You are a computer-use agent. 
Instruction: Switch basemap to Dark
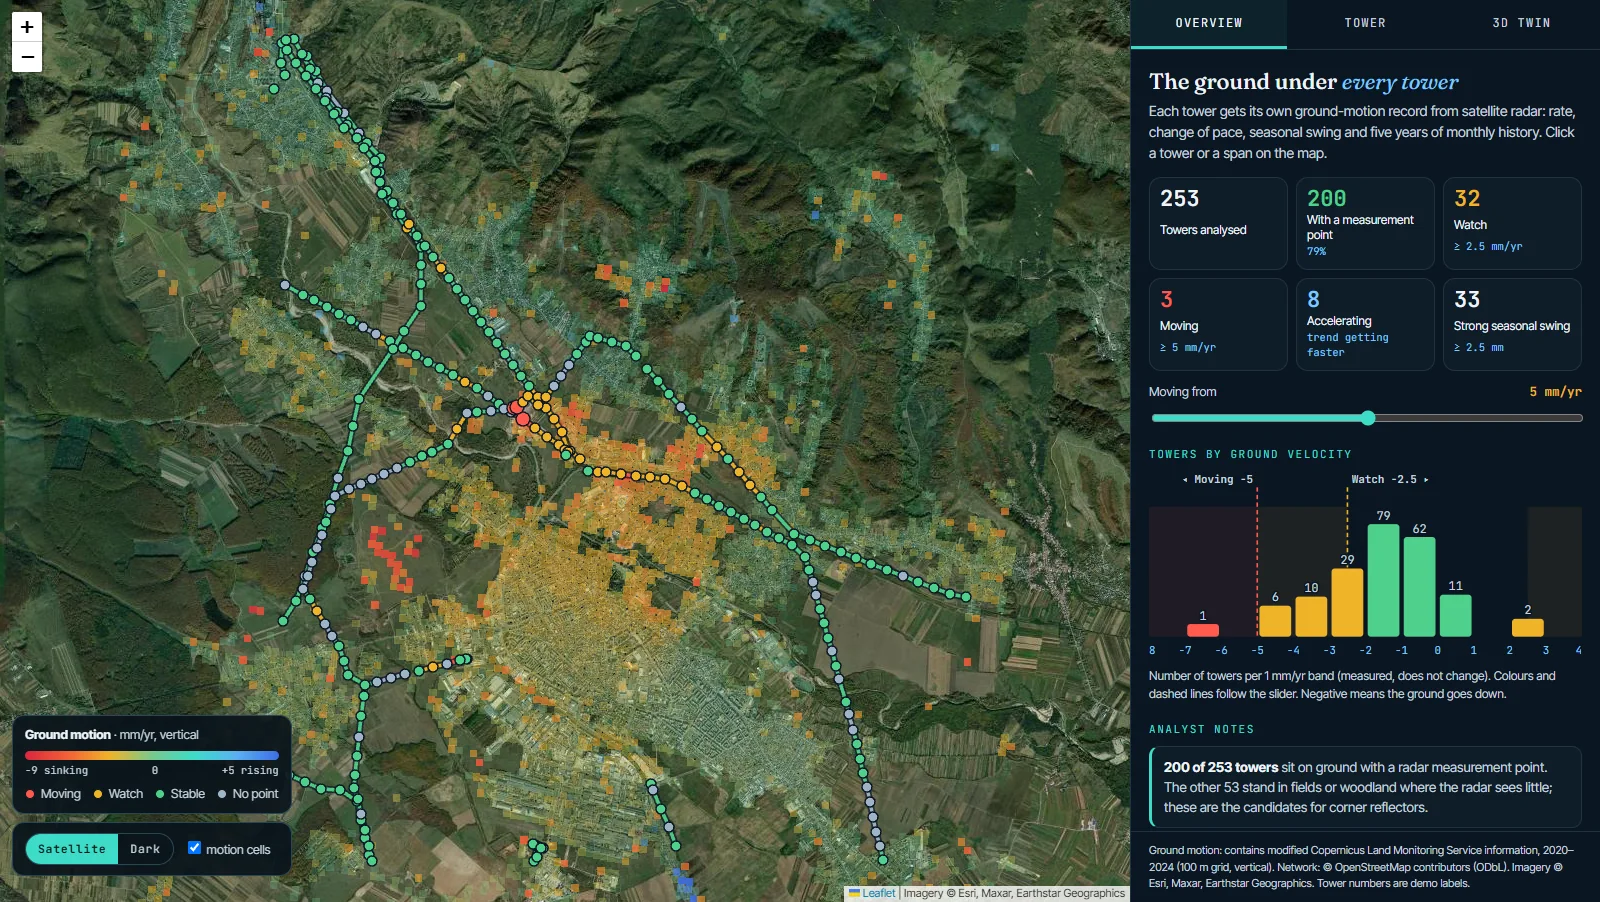(145, 849)
